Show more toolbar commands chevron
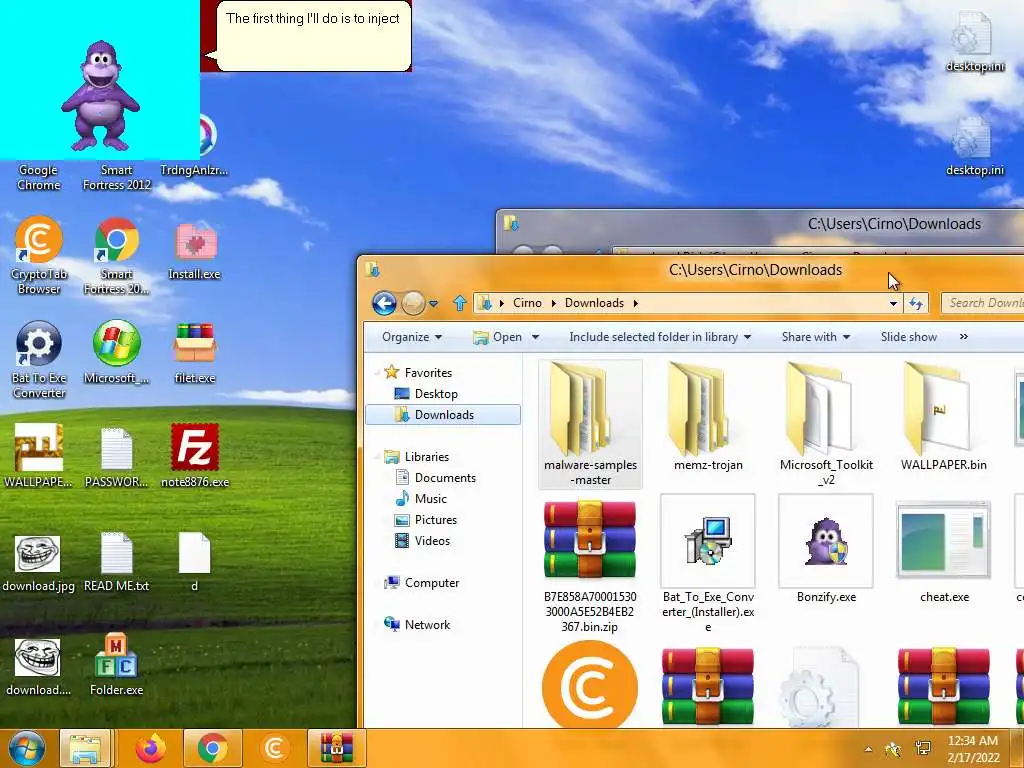Image resolution: width=1024 pixels, height=768 pixels. (964, 337)
